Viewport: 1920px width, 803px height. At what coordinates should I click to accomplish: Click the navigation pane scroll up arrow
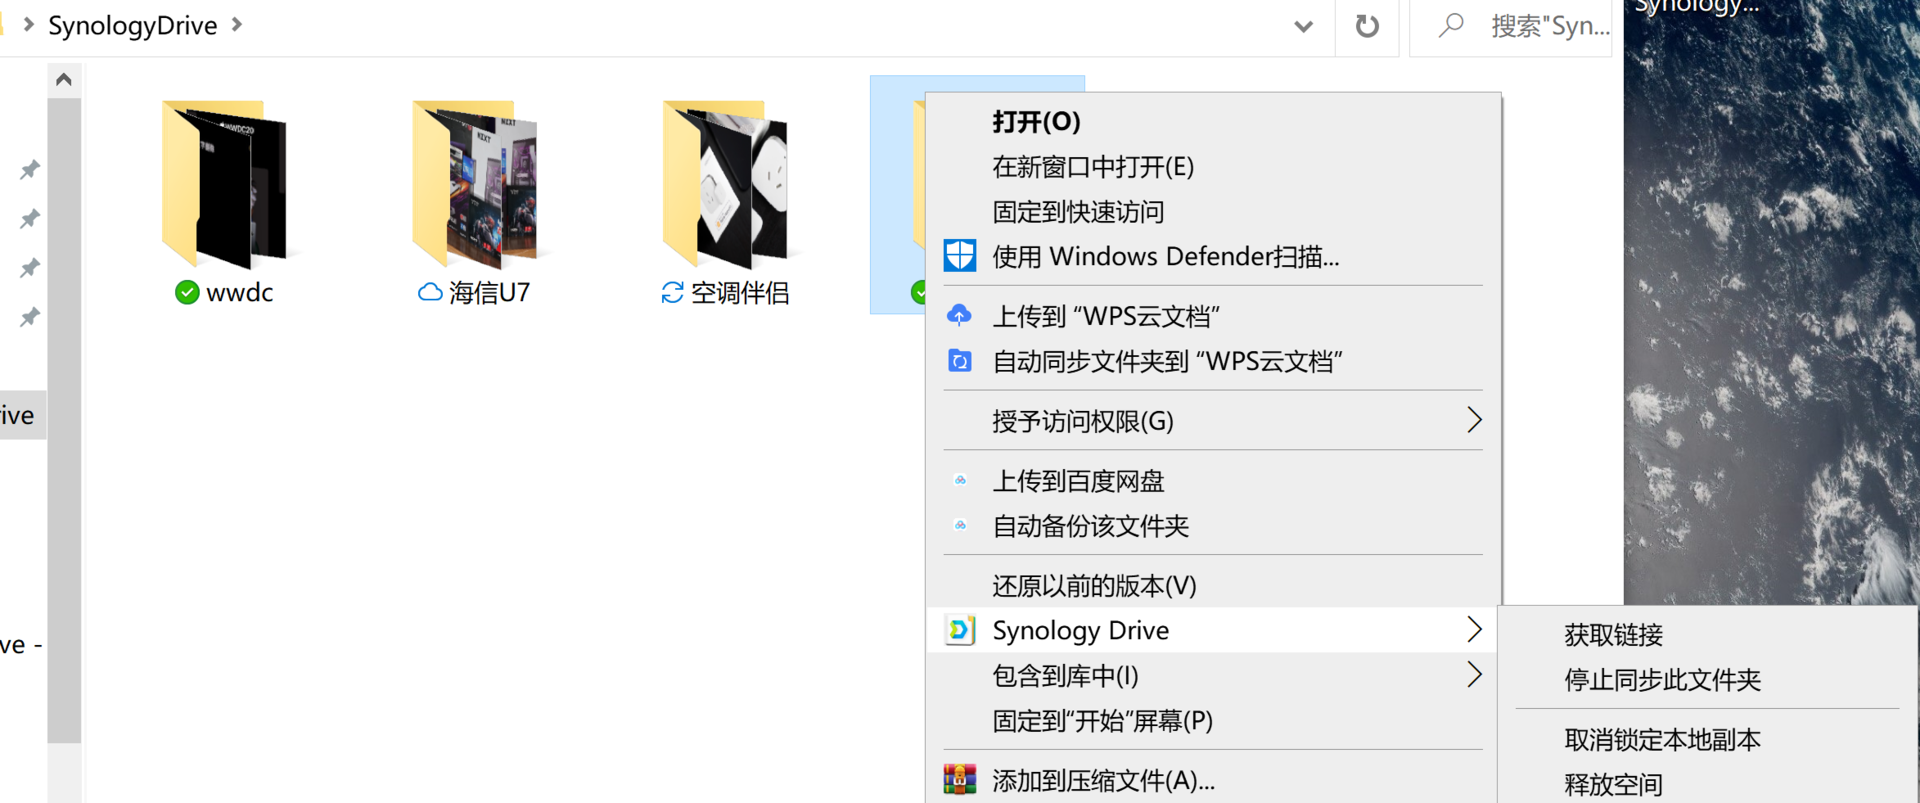(x=64, y=79)
